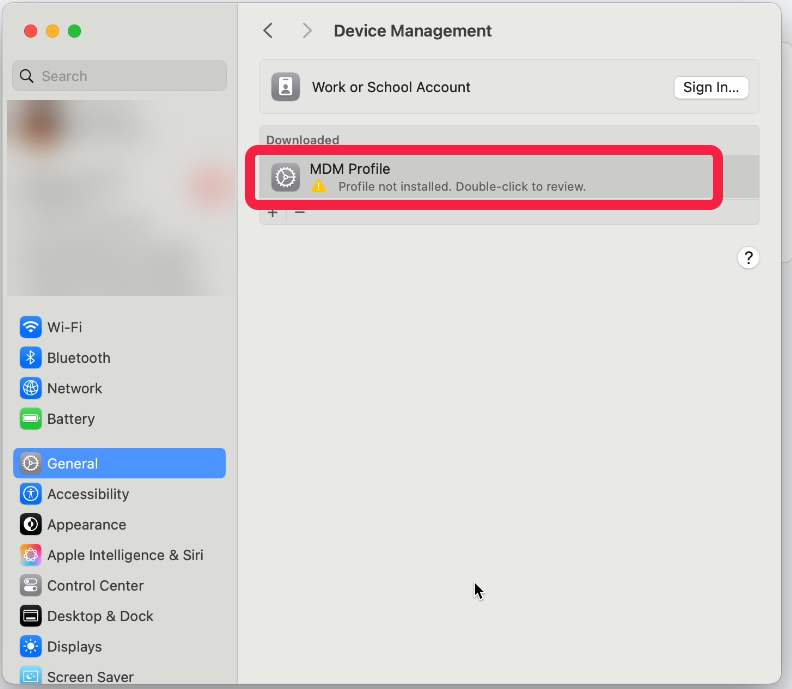Open Network settings

tap(119, 388)
